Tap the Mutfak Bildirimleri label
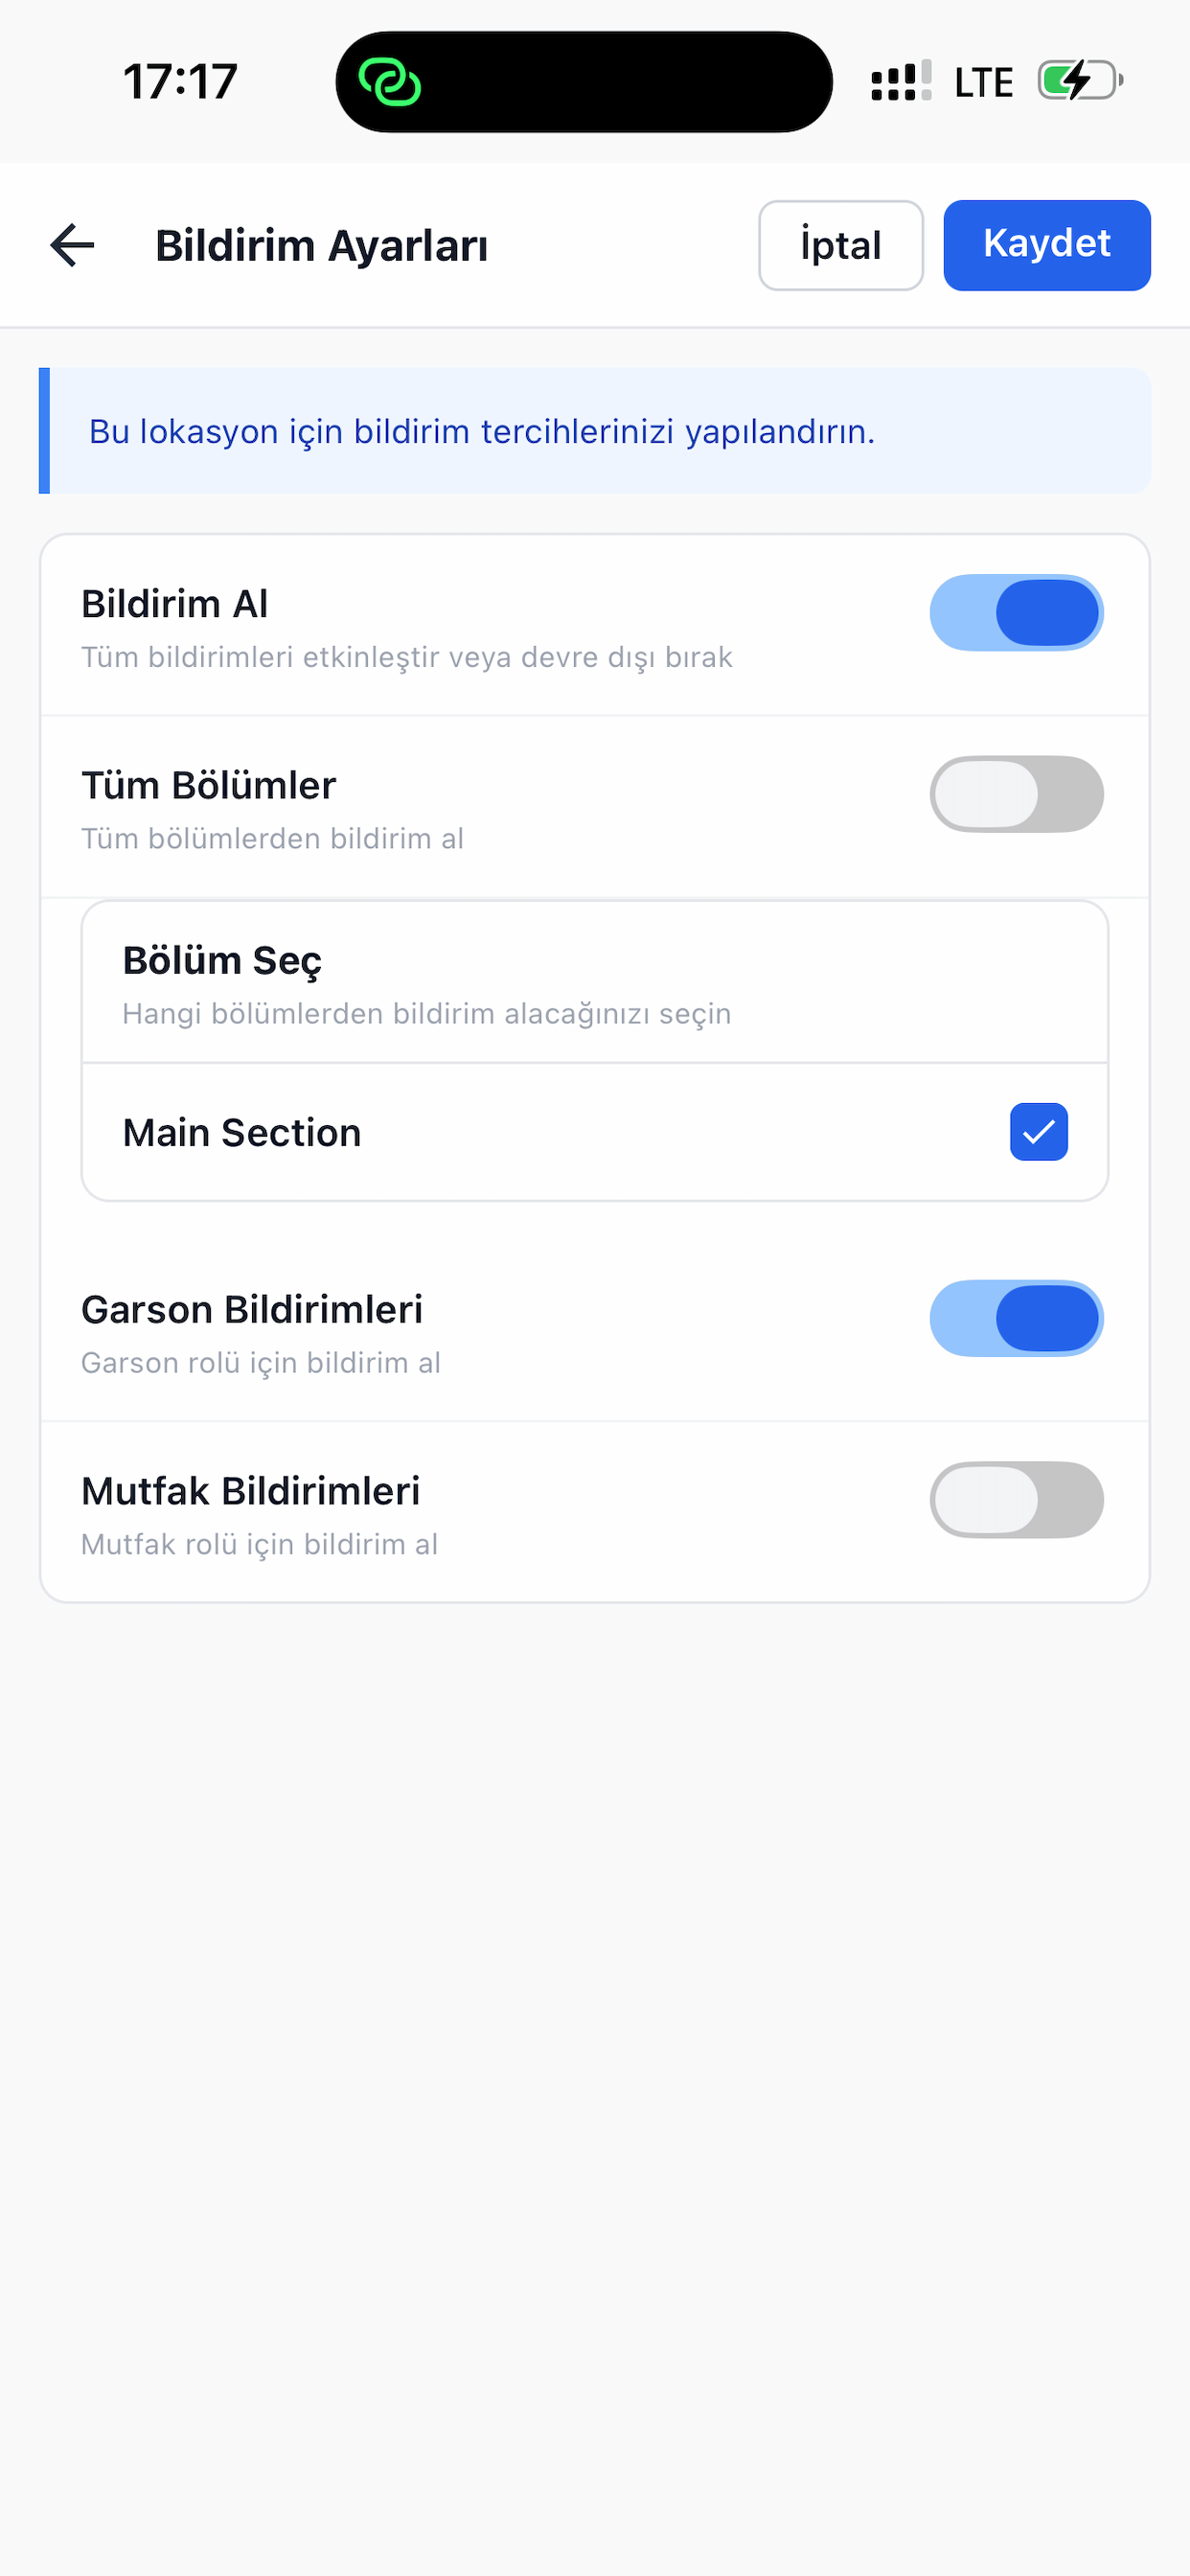 (250, 1491)
